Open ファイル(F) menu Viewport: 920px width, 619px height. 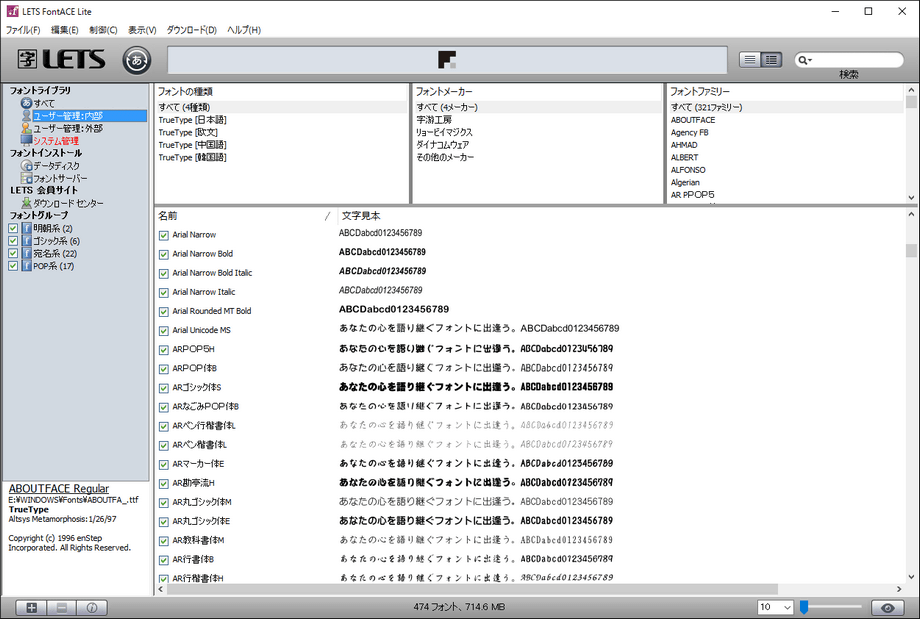click(x=23, y=30)
